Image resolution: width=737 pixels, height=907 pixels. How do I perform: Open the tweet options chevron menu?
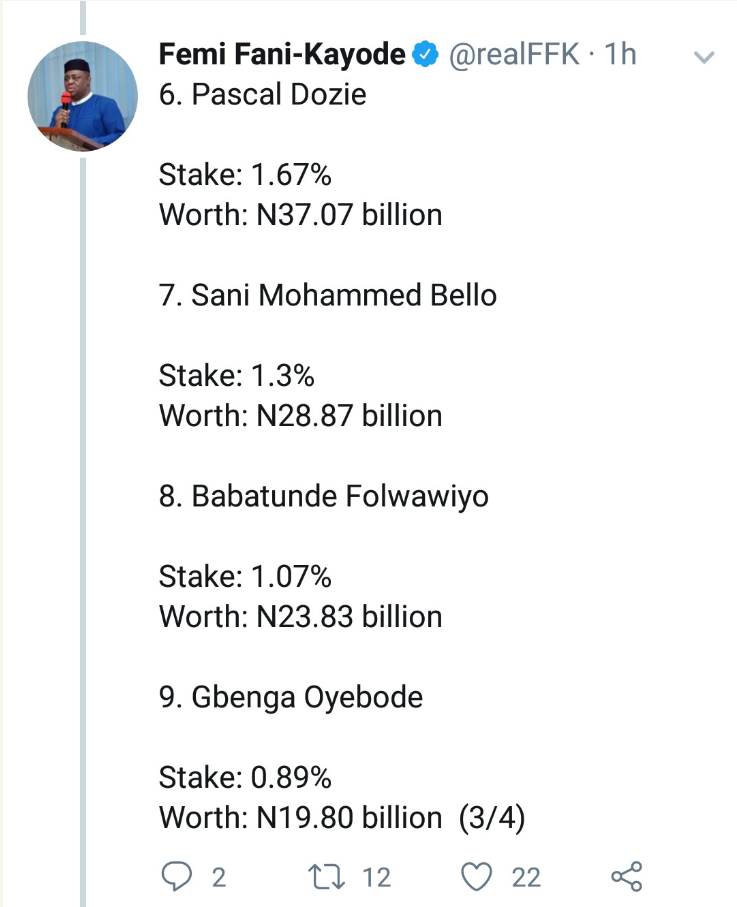[704, 57]
